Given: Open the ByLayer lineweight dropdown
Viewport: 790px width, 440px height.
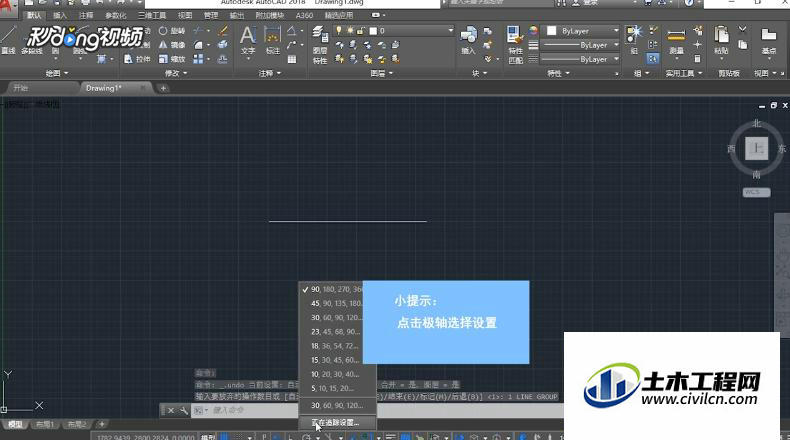Looking at the screenshot, I should point(580,45).
